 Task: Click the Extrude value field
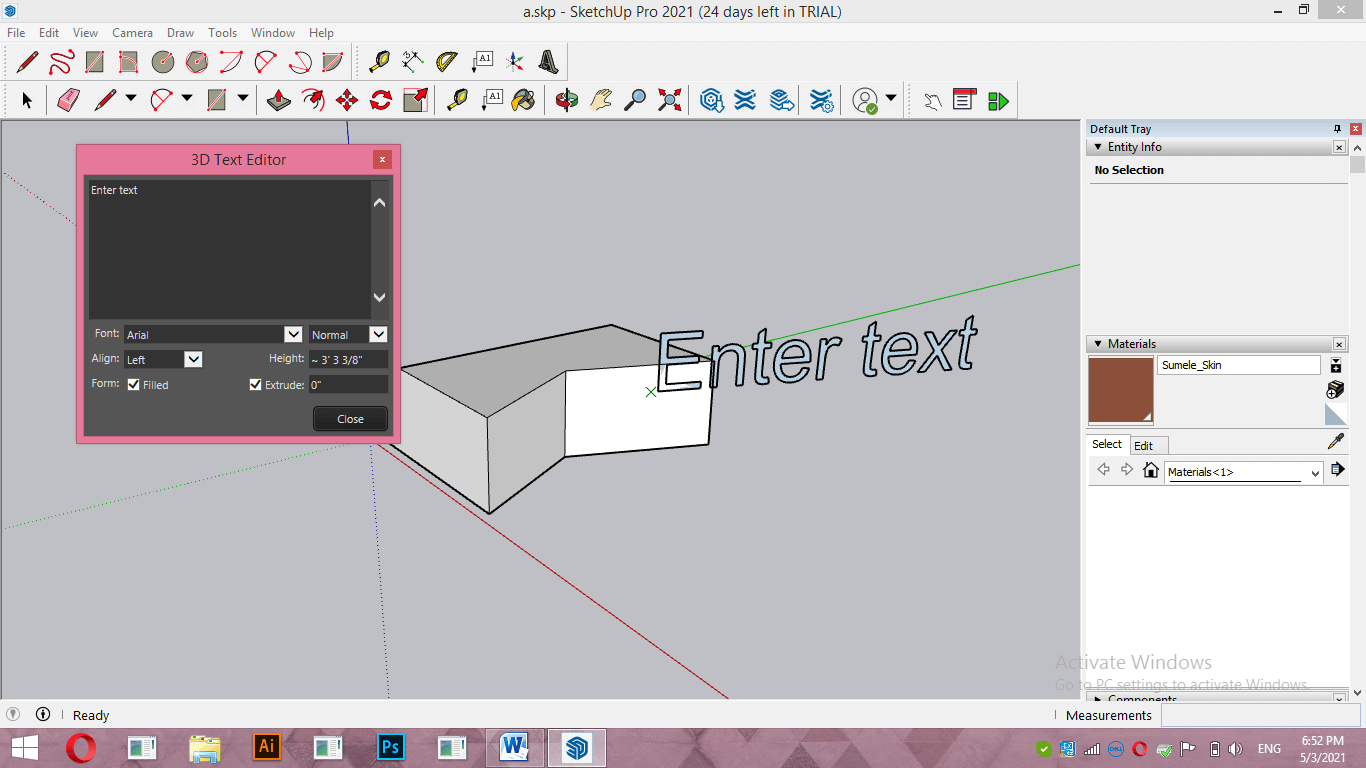click(x=348, y=384)
